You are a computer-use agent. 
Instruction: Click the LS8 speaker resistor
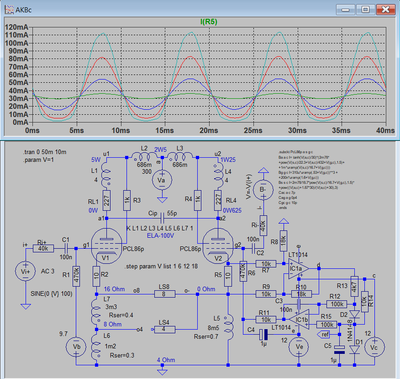tap(164, 294)
